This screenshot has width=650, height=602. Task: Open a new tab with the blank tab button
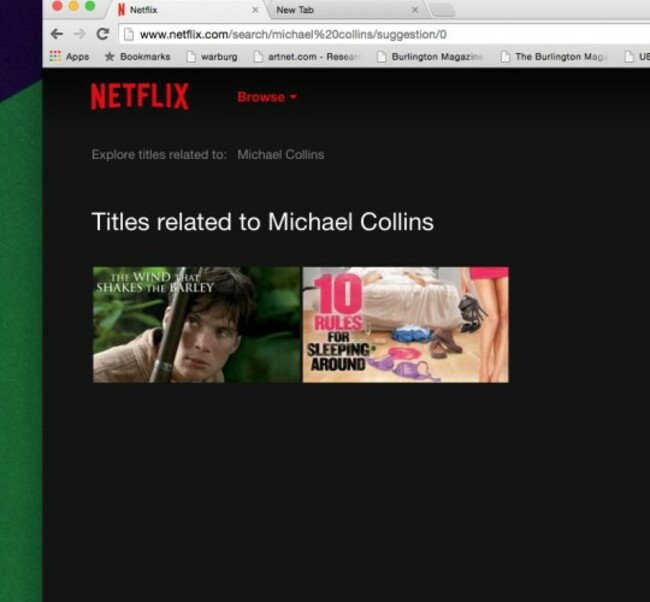click(x=443, y=10)
